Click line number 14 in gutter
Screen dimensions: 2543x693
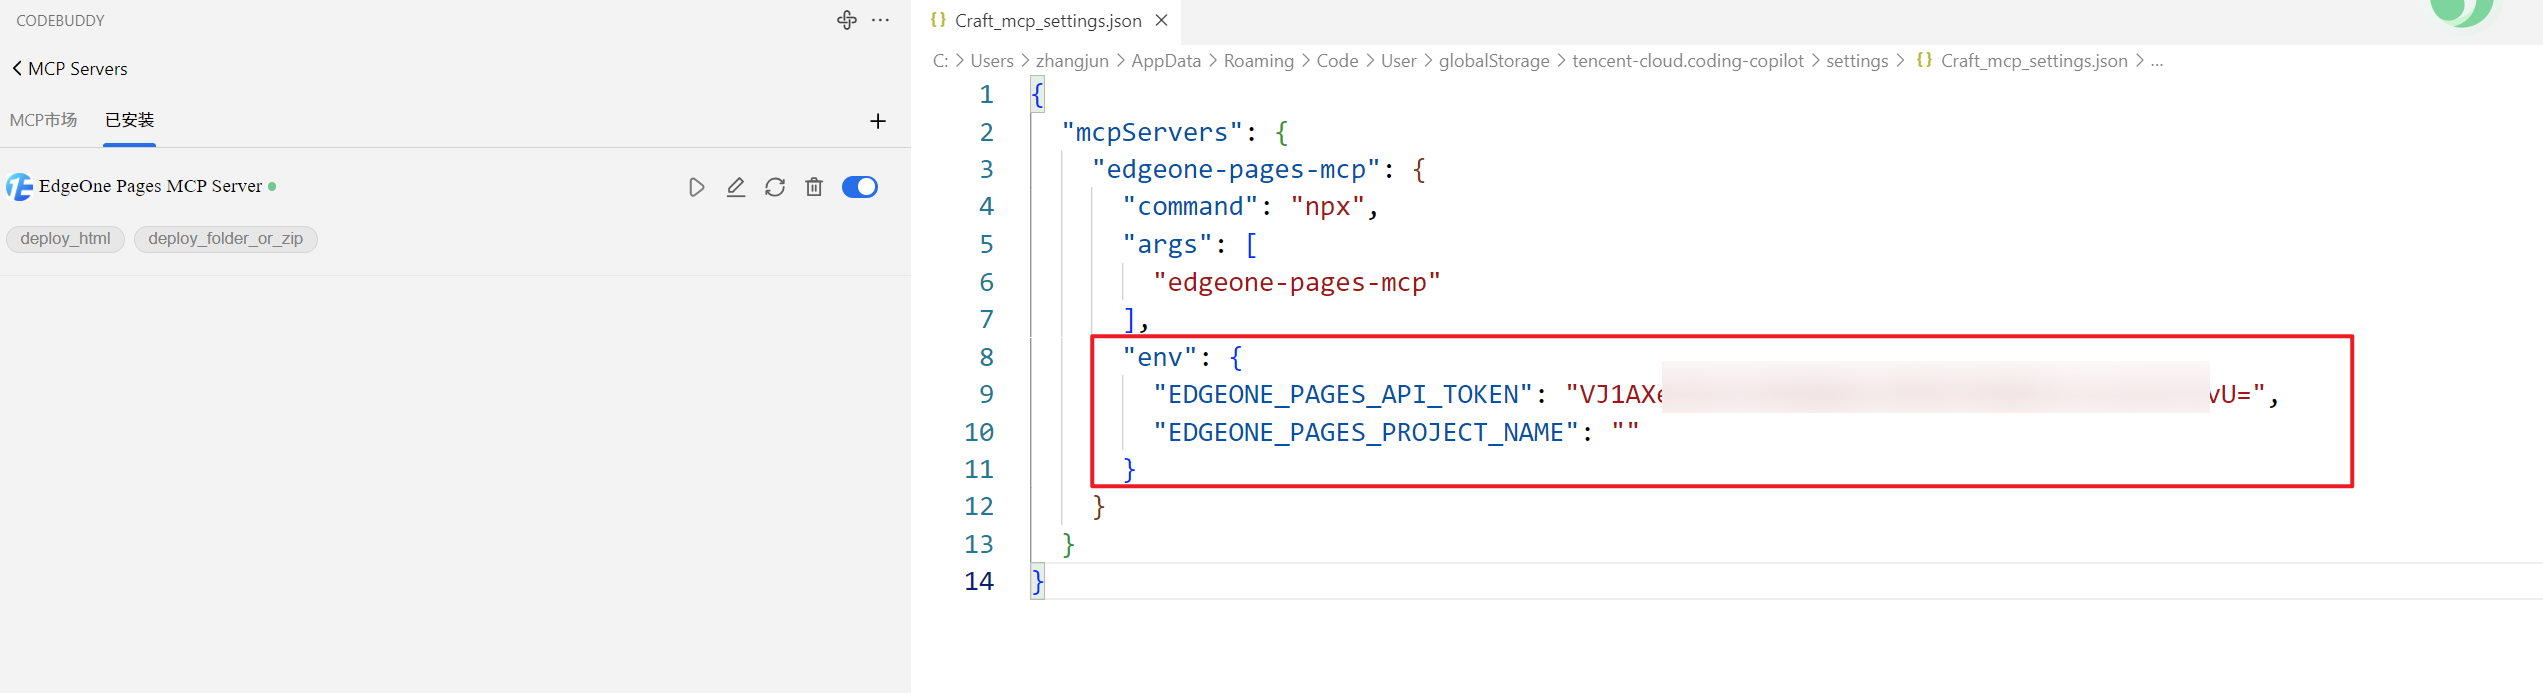point(979,581)
